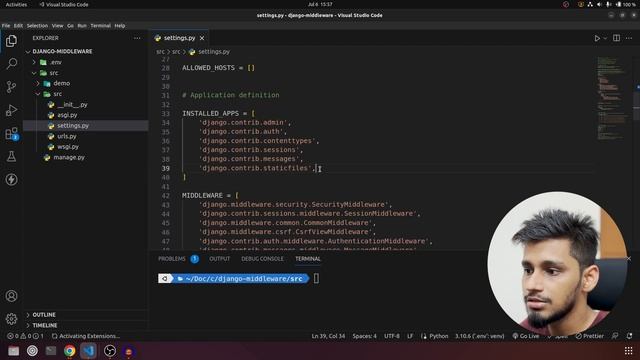
Task: Expand the OUTLINE section
Action: click(44, 315)
